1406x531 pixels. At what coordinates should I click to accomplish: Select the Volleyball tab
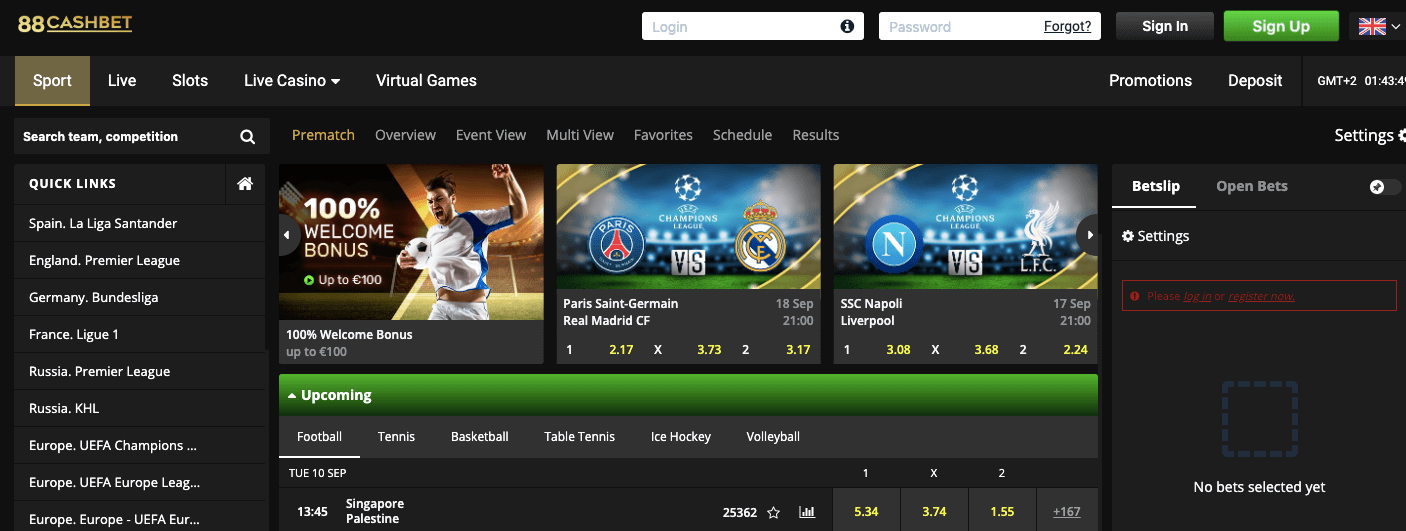pos(773,437)
